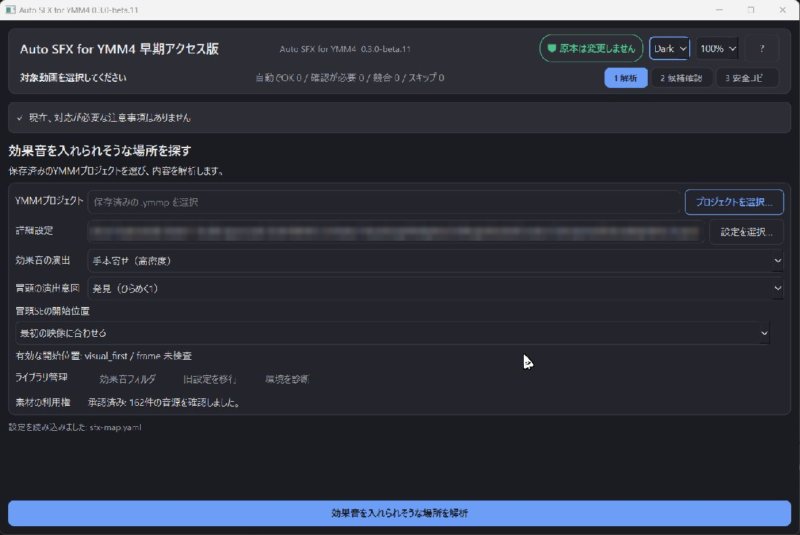Click the 効果音フォルダ link
This screenshot has height=535, width=800.
tap(127, 379)
